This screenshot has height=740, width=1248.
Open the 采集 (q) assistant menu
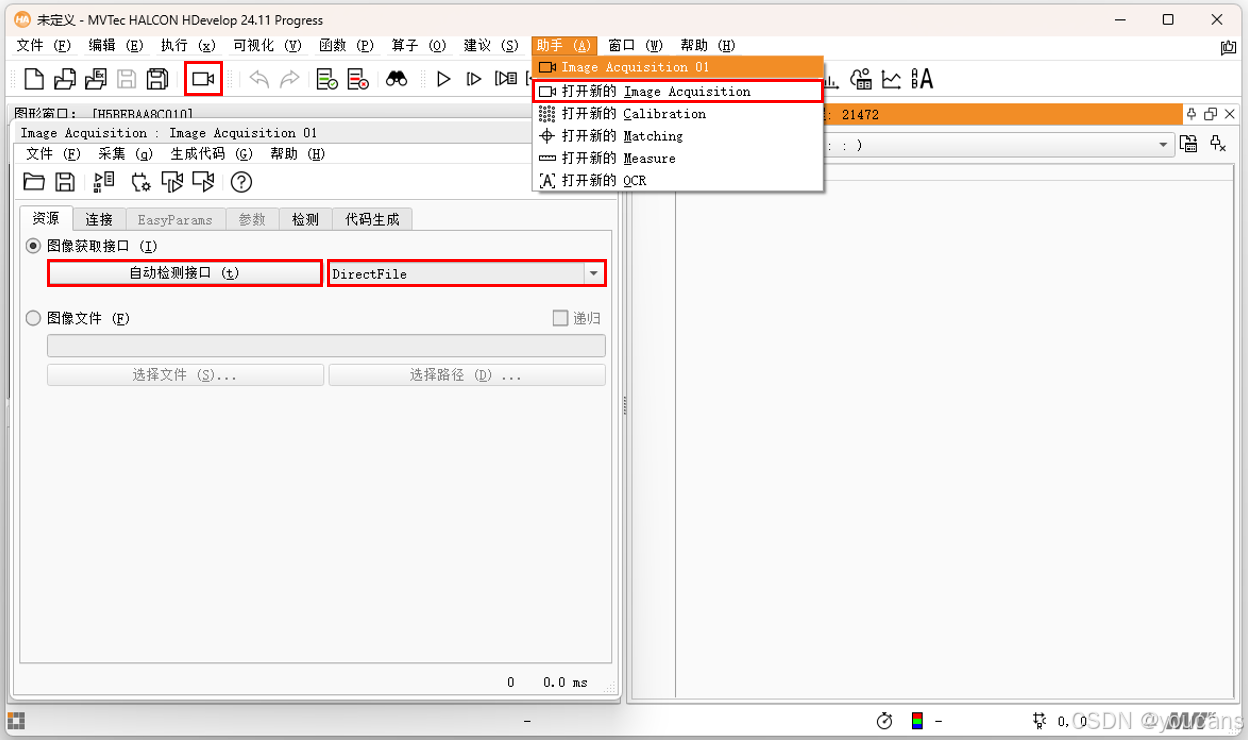[x=125, y=154]
